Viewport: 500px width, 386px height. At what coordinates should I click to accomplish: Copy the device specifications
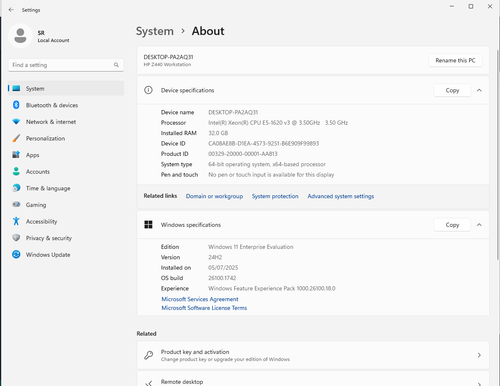click(452, 90)
